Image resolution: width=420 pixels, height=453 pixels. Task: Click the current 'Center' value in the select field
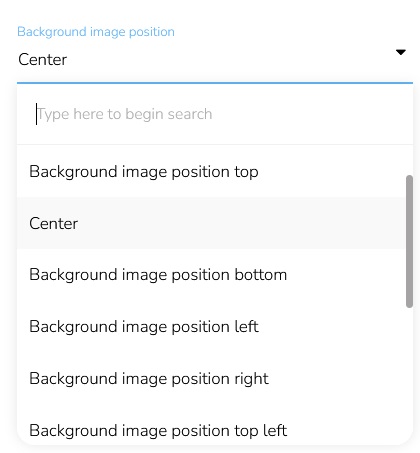click(x=43, y=60)
